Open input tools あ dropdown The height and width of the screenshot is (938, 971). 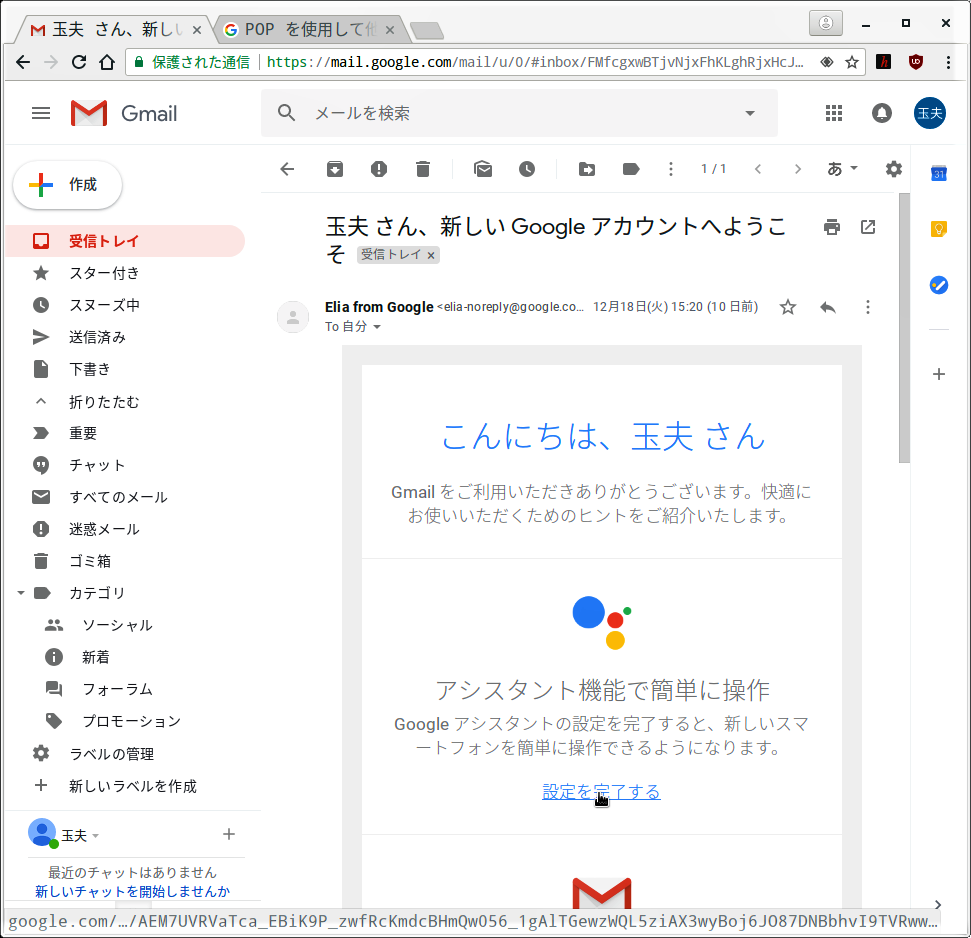pos(843,169)
